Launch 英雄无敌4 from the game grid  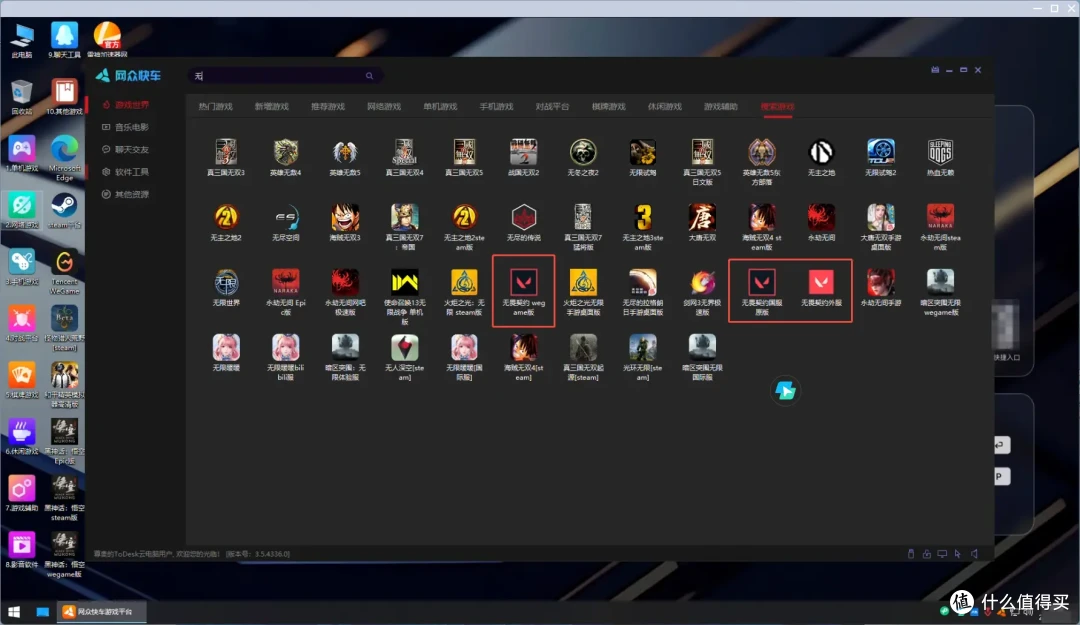point(286,152)
